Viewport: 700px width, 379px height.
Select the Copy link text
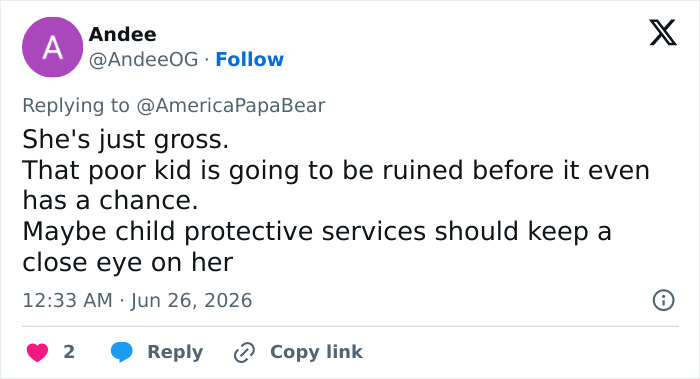click(x=317, y=352)
